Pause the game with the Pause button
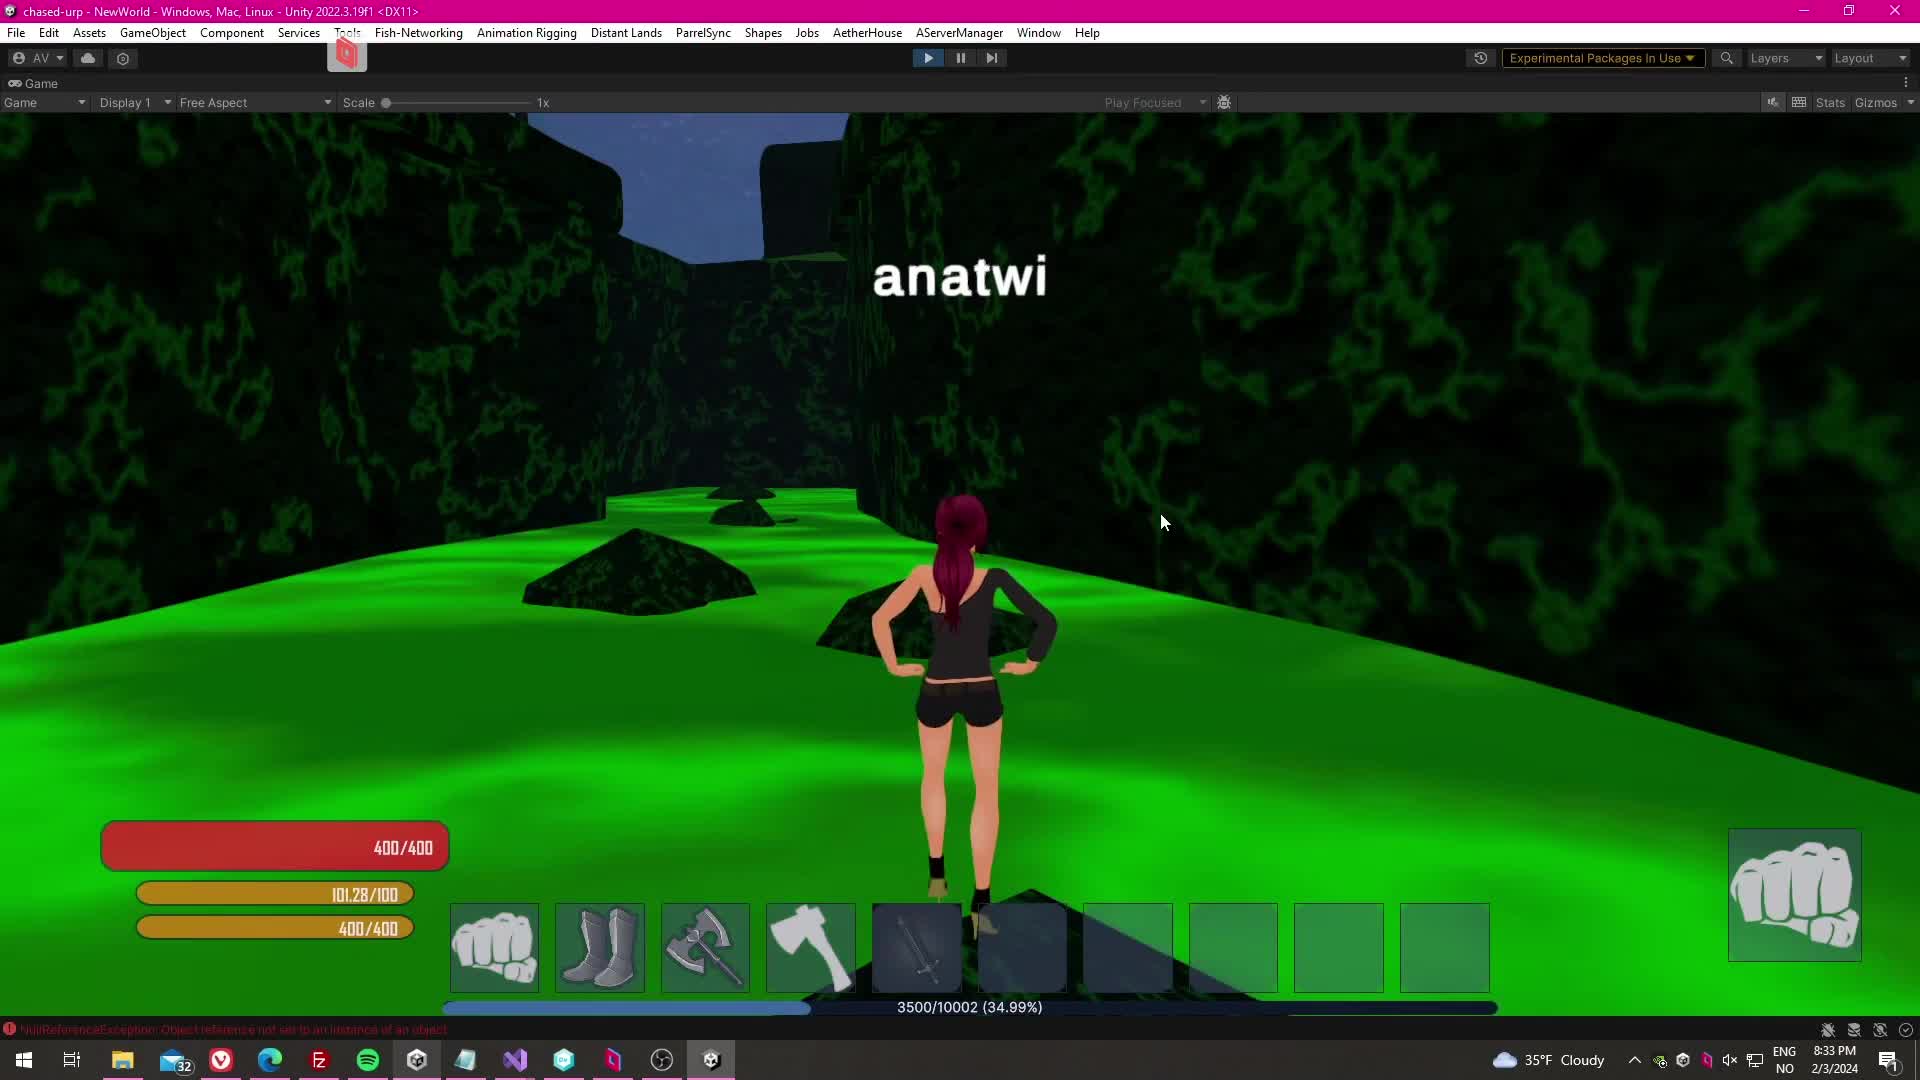1920x1080 pixels. coord(960,58)
